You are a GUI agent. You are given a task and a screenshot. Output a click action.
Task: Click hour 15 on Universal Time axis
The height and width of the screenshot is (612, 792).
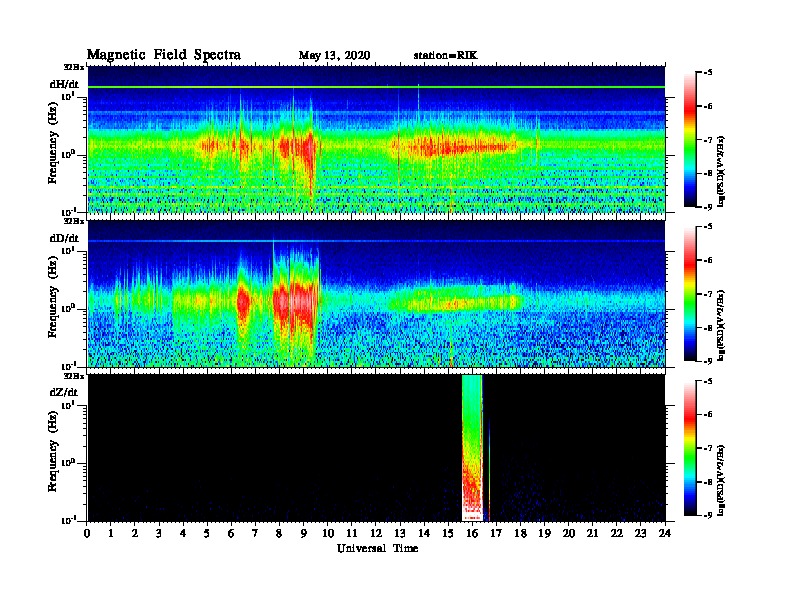coord(448,533)
